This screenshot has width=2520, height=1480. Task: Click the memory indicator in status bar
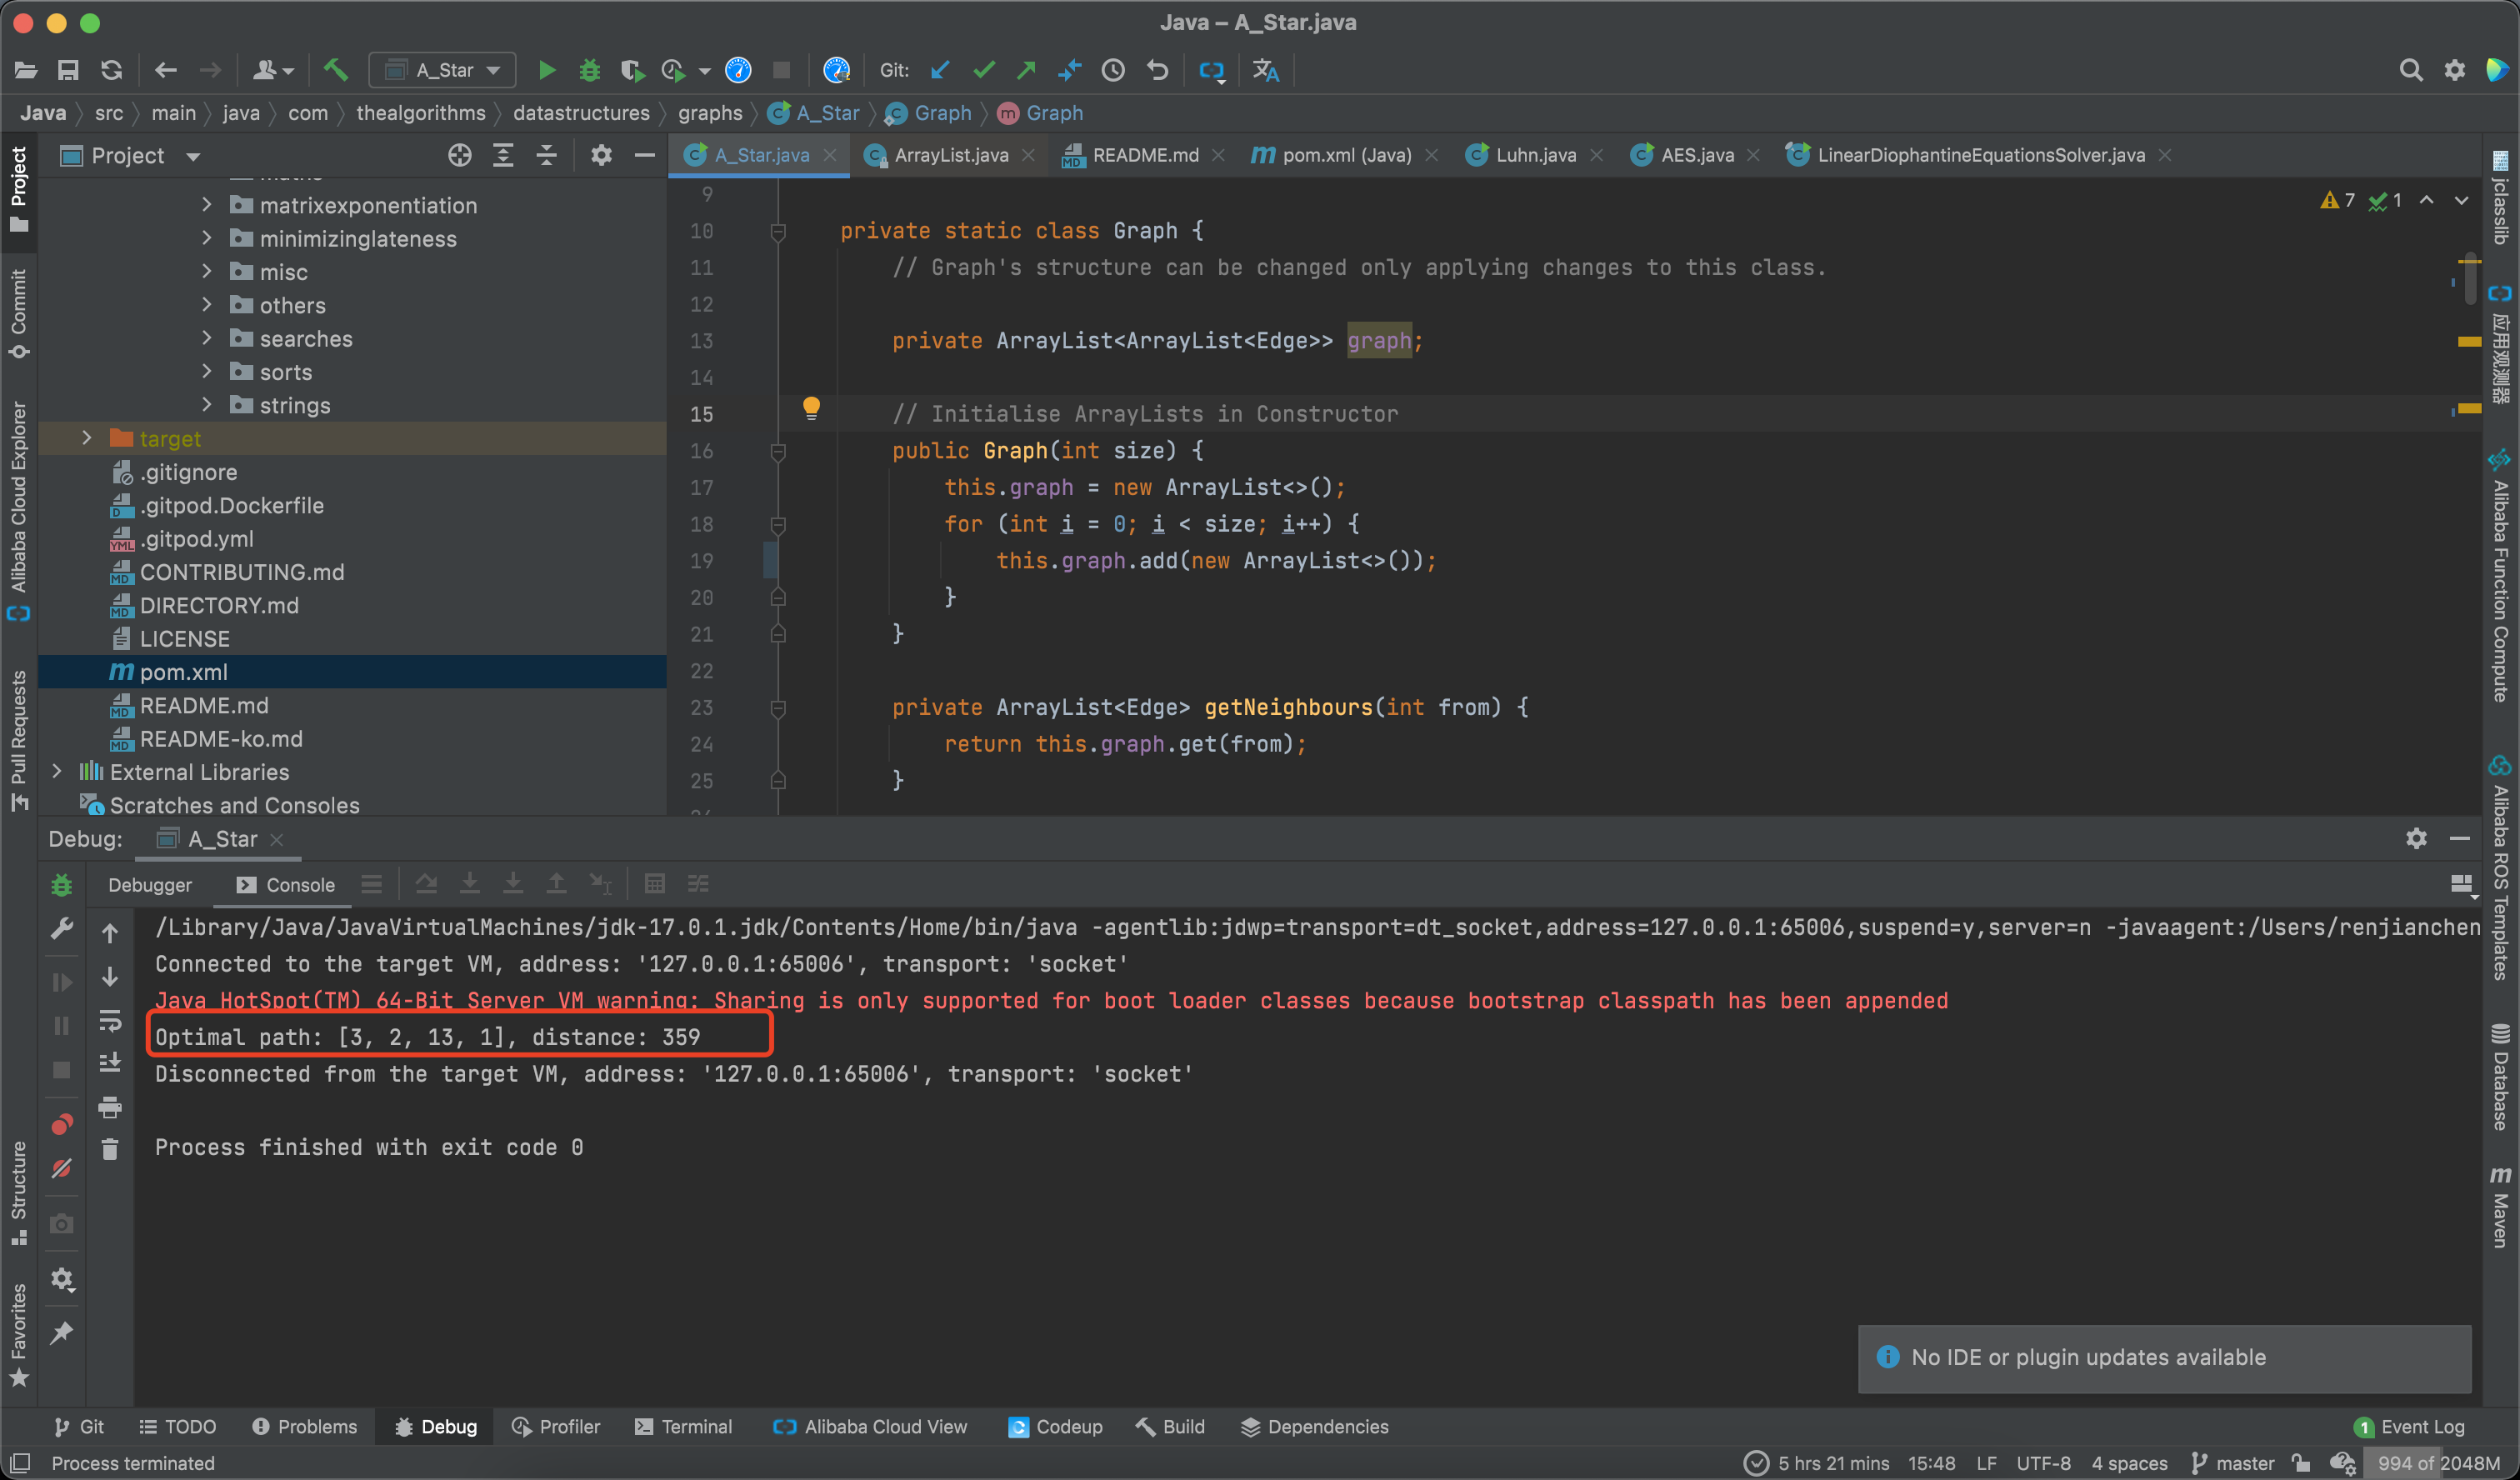coord(2438,1463)
